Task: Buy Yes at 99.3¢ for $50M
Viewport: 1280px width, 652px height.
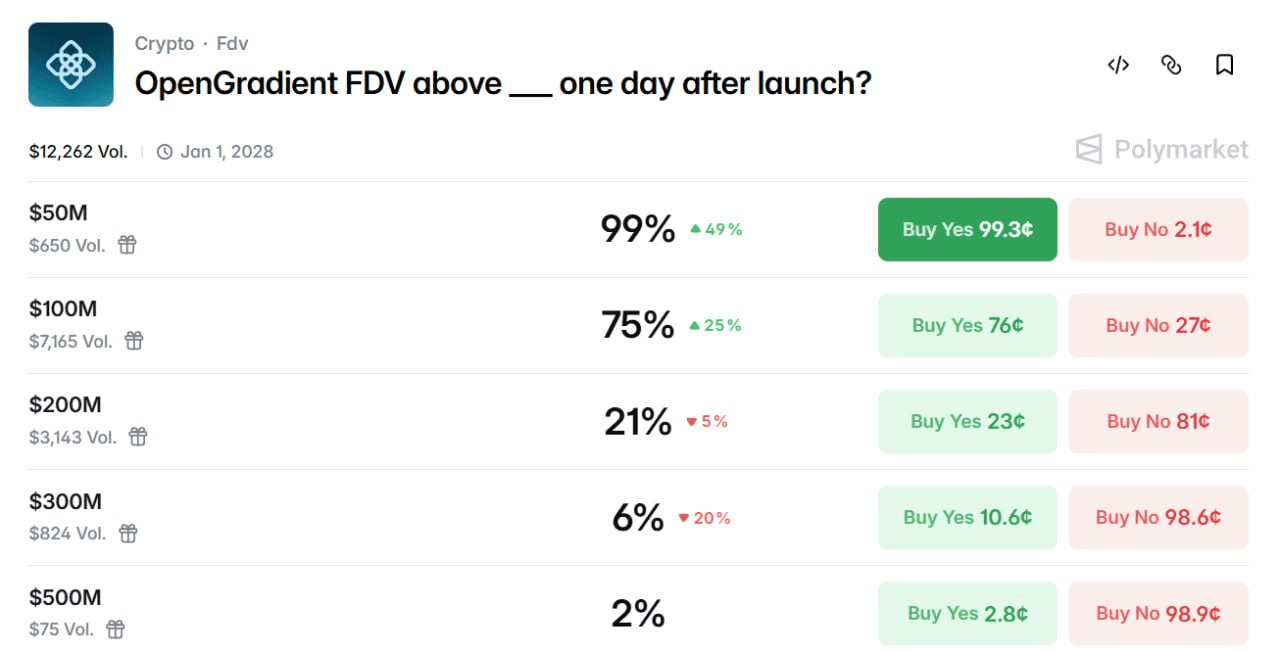Action: [967, 229]
